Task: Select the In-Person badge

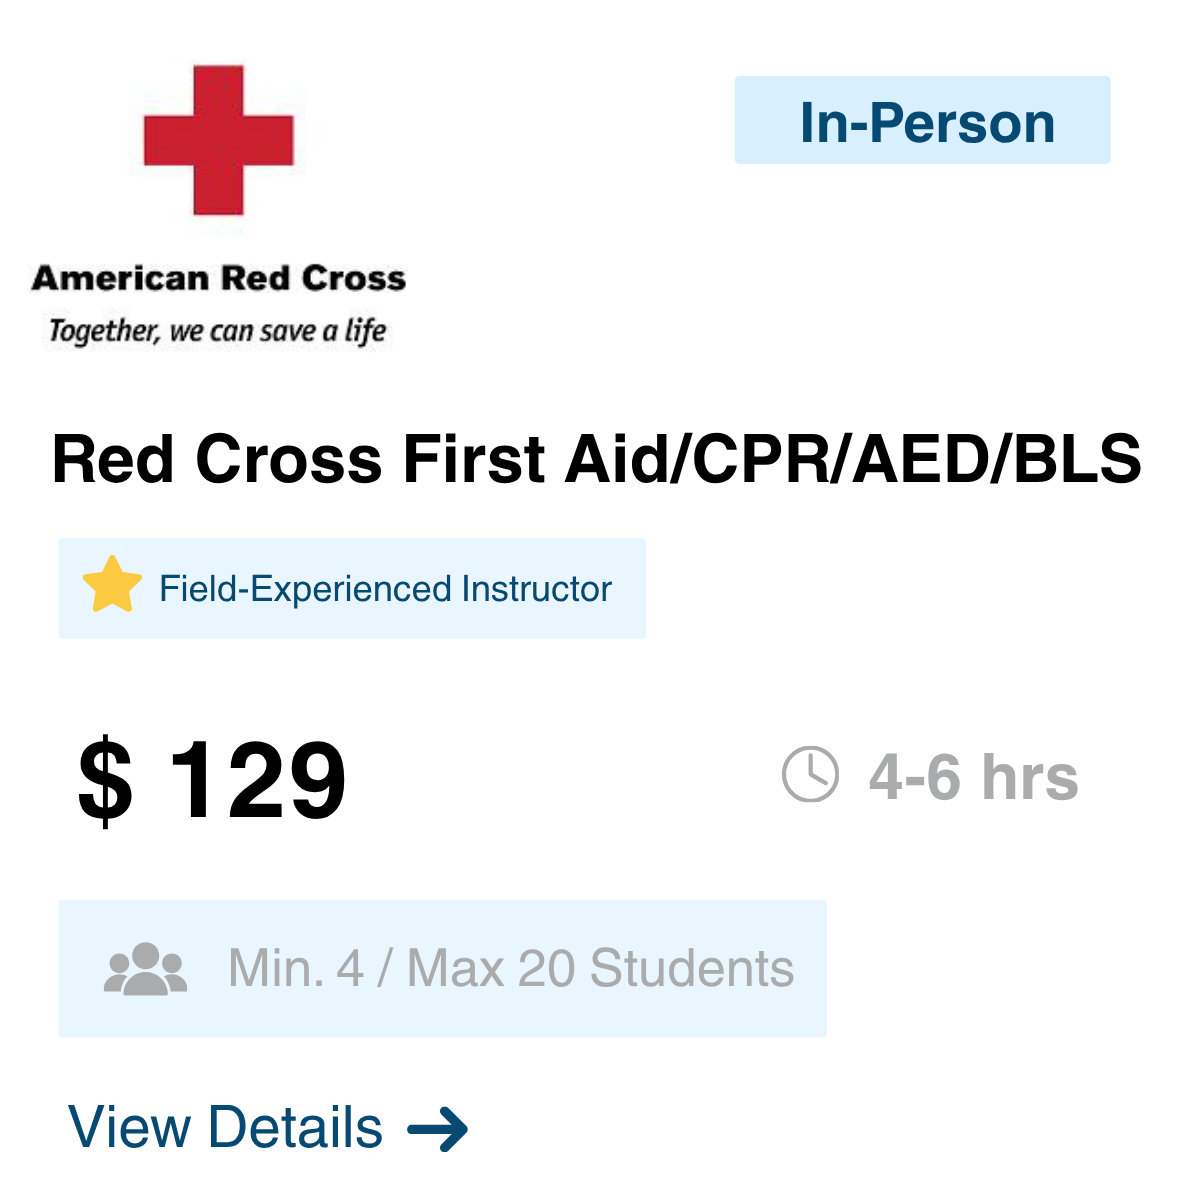Action: point(922,120)
